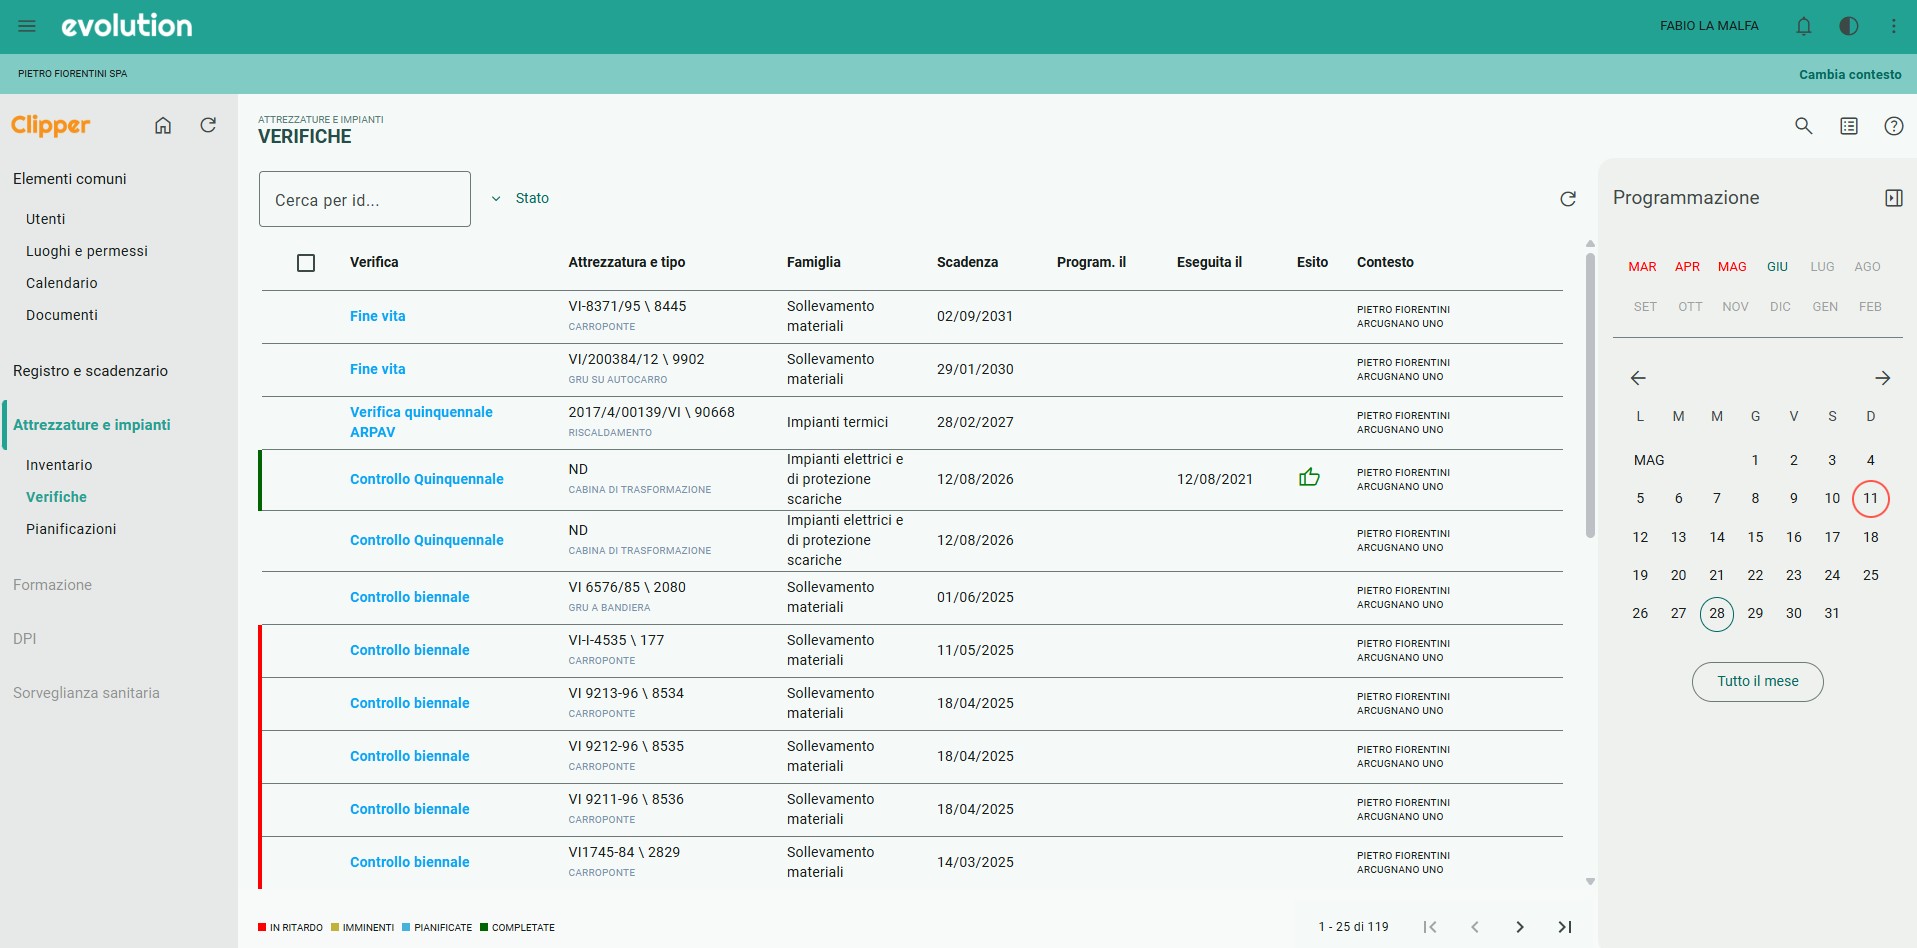
Task: Click the sidebar reload icon
Action: click(x=208, y=125)
